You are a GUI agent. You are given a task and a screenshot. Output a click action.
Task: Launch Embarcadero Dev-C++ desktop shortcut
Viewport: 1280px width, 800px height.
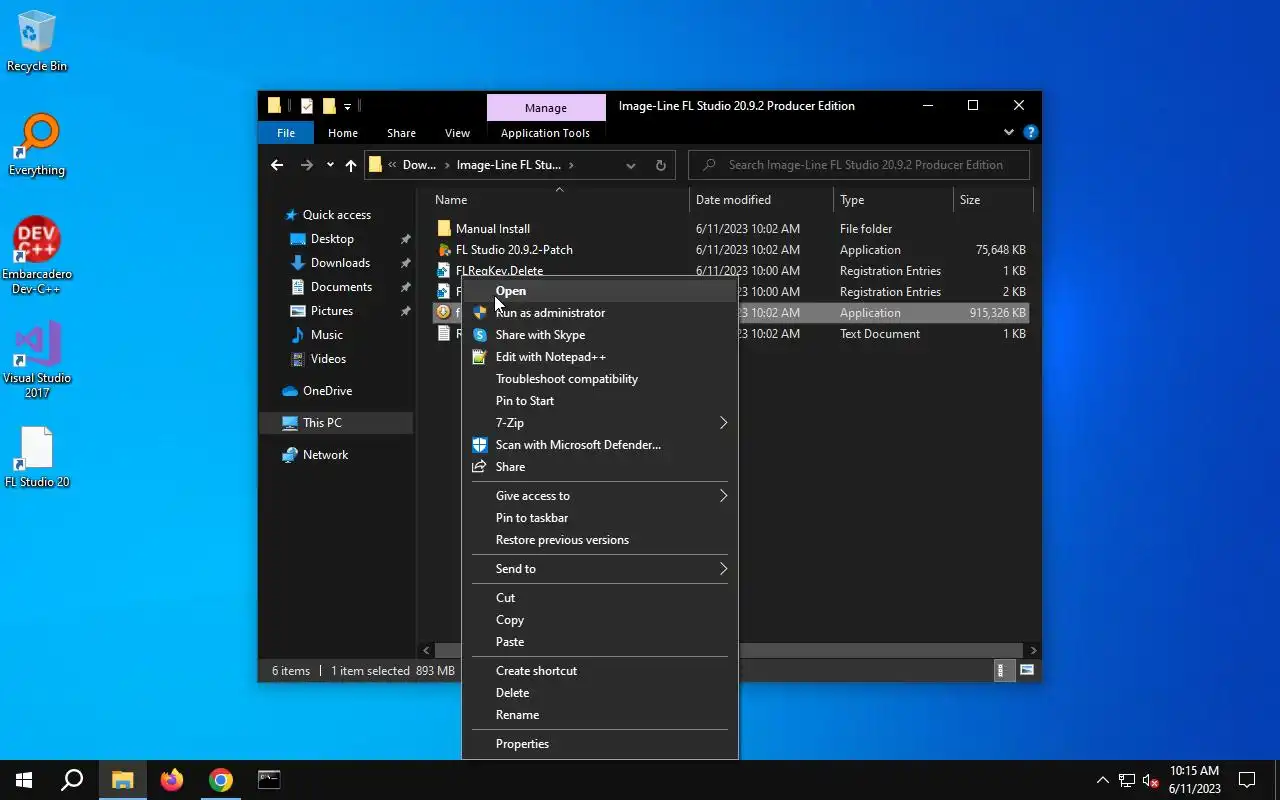(x=37, y=256)
